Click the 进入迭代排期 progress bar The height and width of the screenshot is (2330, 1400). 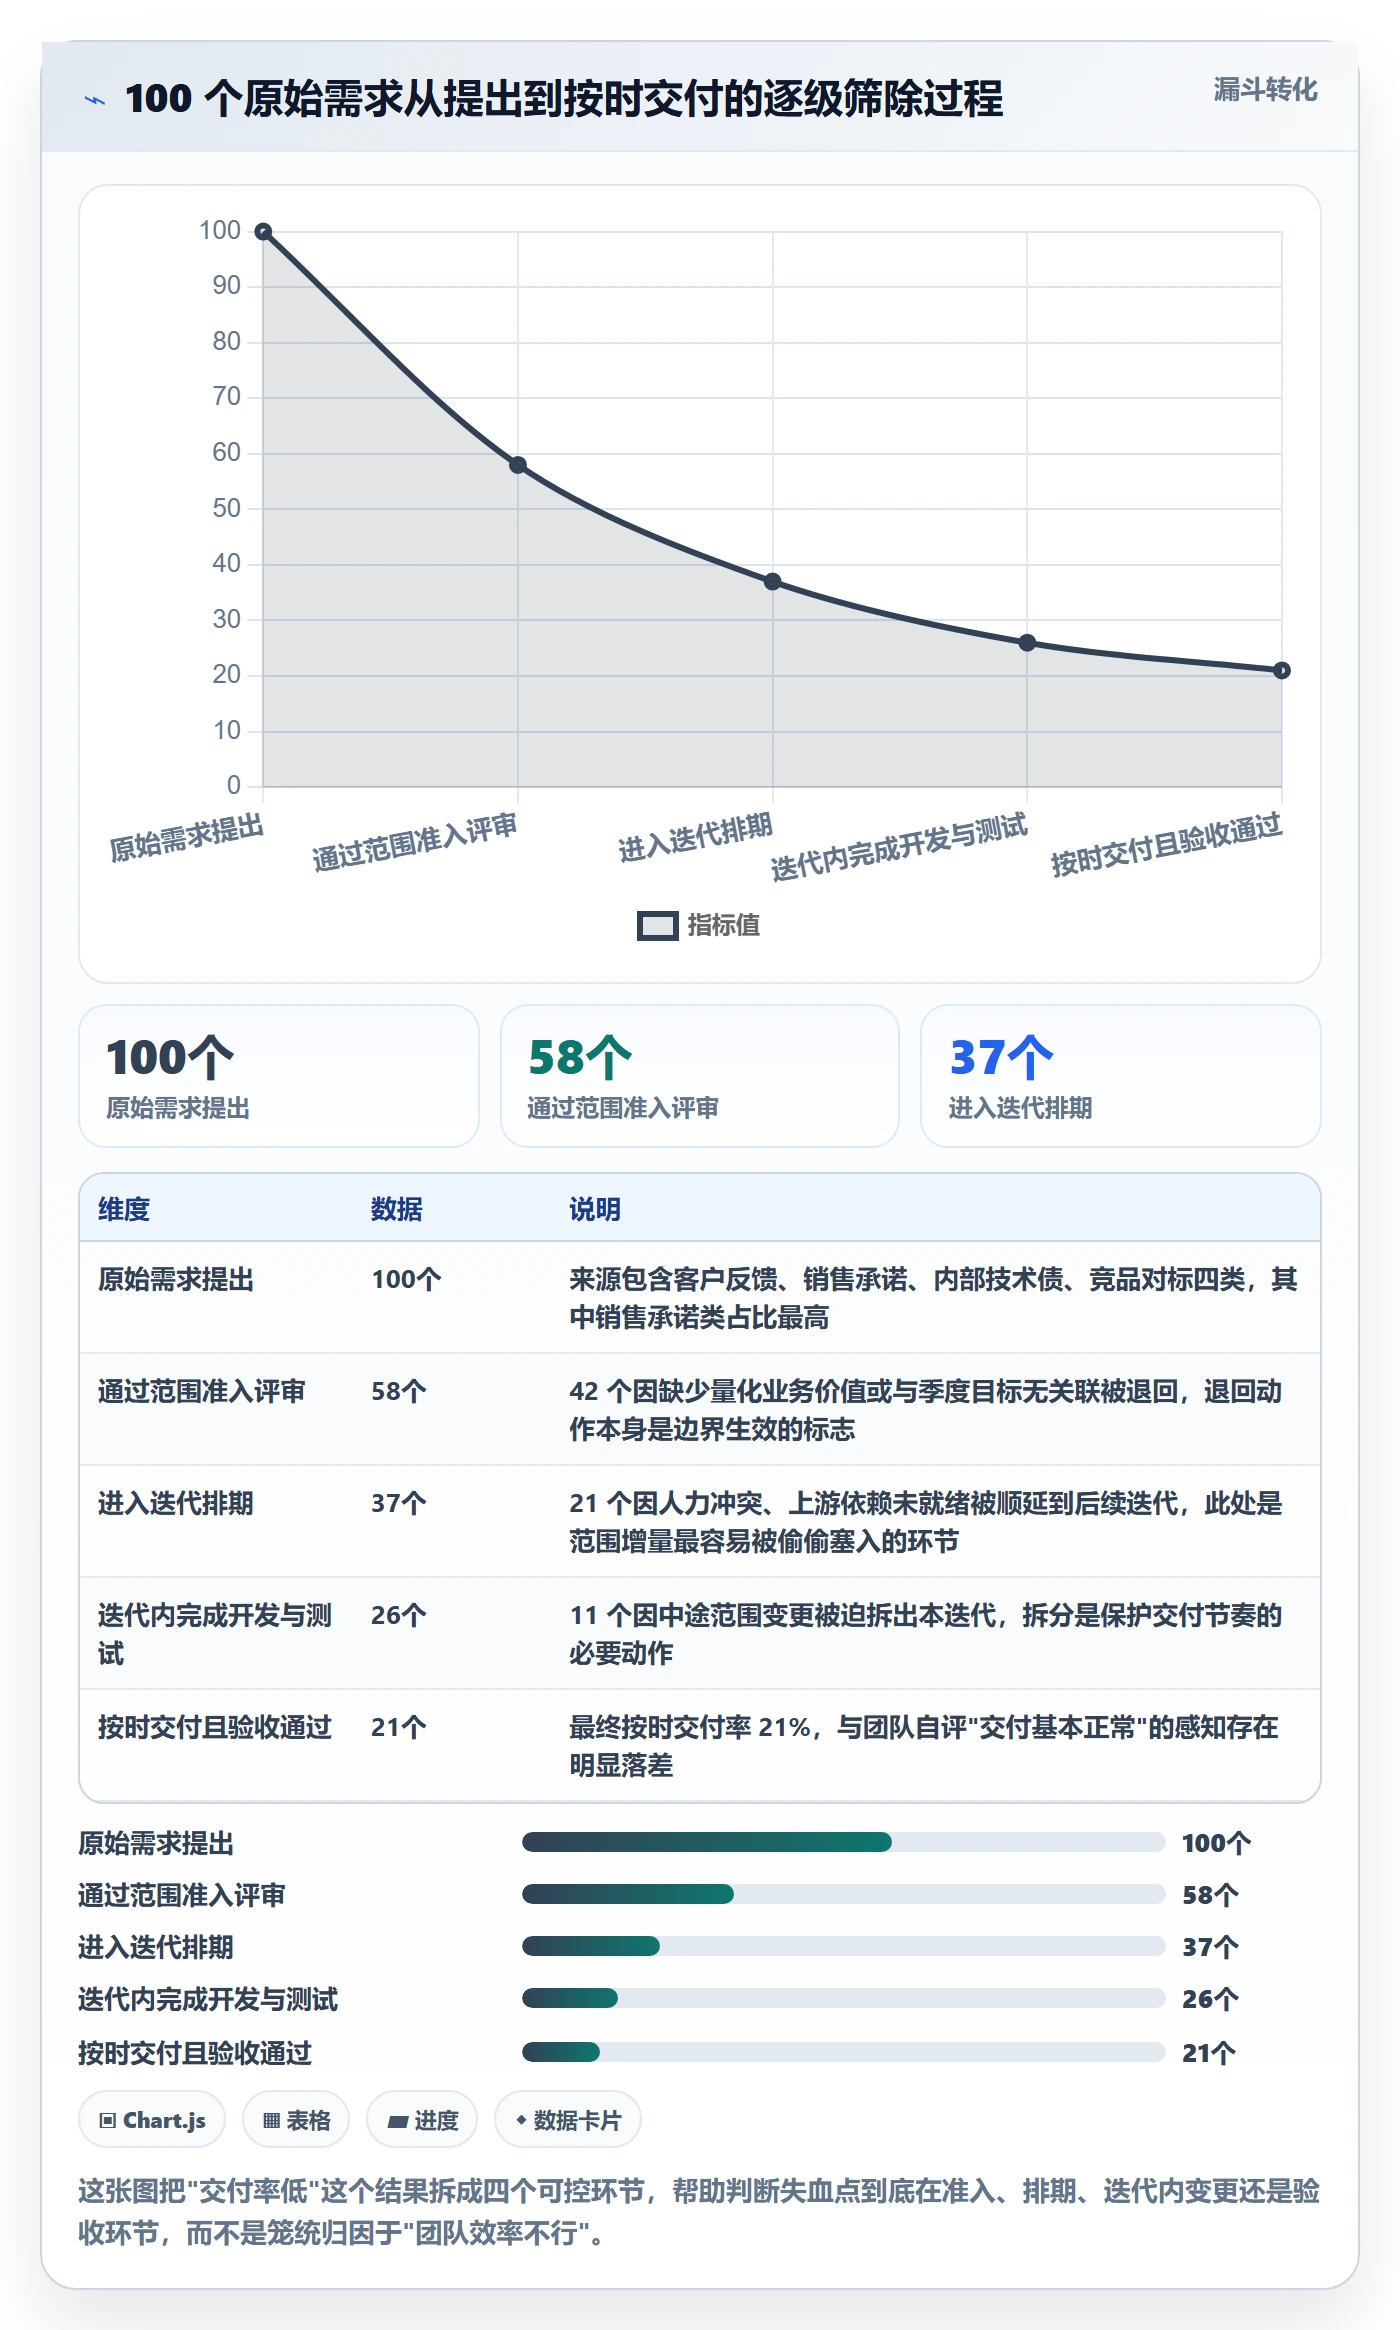coord(844,1946)
